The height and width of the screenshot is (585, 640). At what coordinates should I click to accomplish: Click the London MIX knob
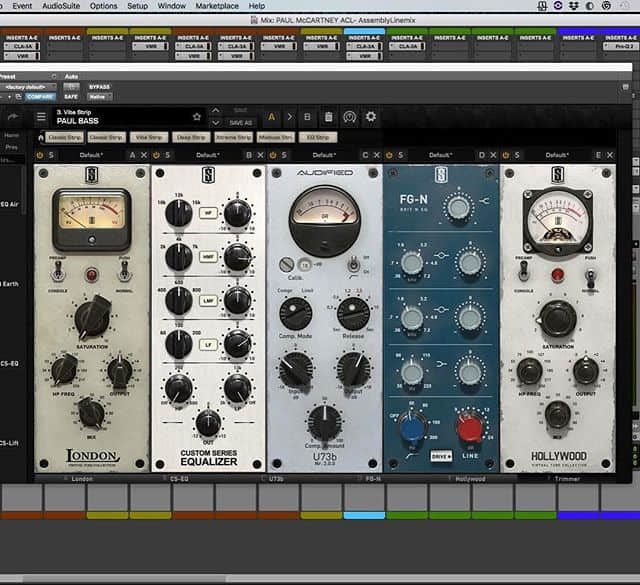[x=91, y=413]
